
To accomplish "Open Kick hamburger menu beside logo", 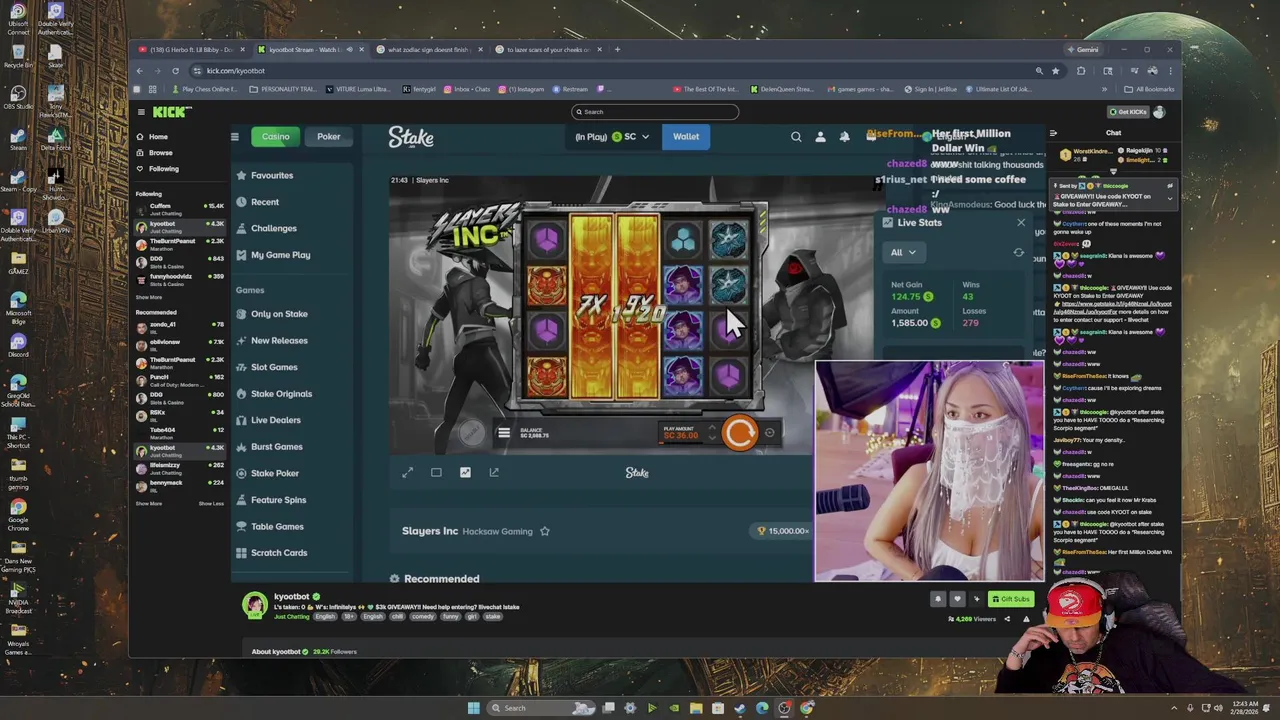I will [x=141, y=112].
